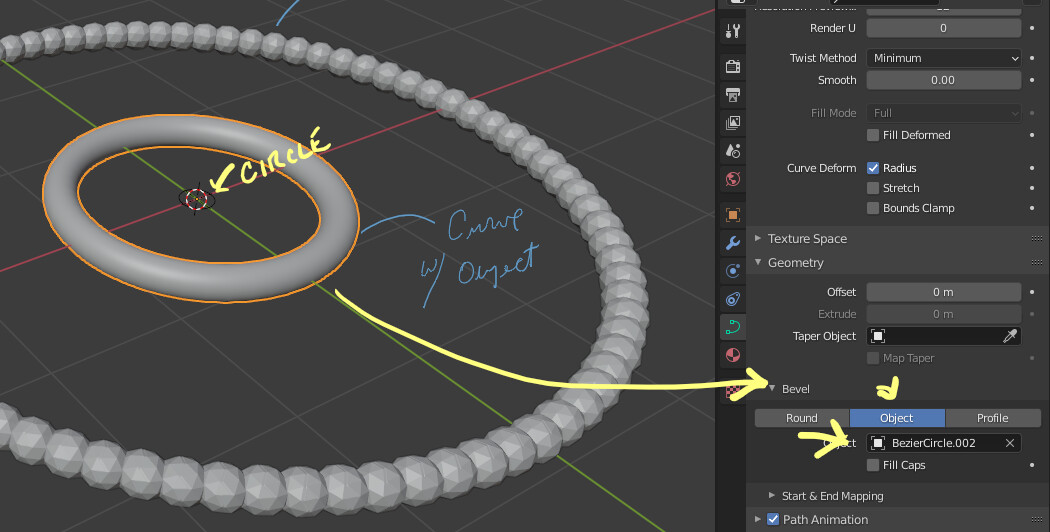Select the torus-shaped curve in viewport

point(201,281)
